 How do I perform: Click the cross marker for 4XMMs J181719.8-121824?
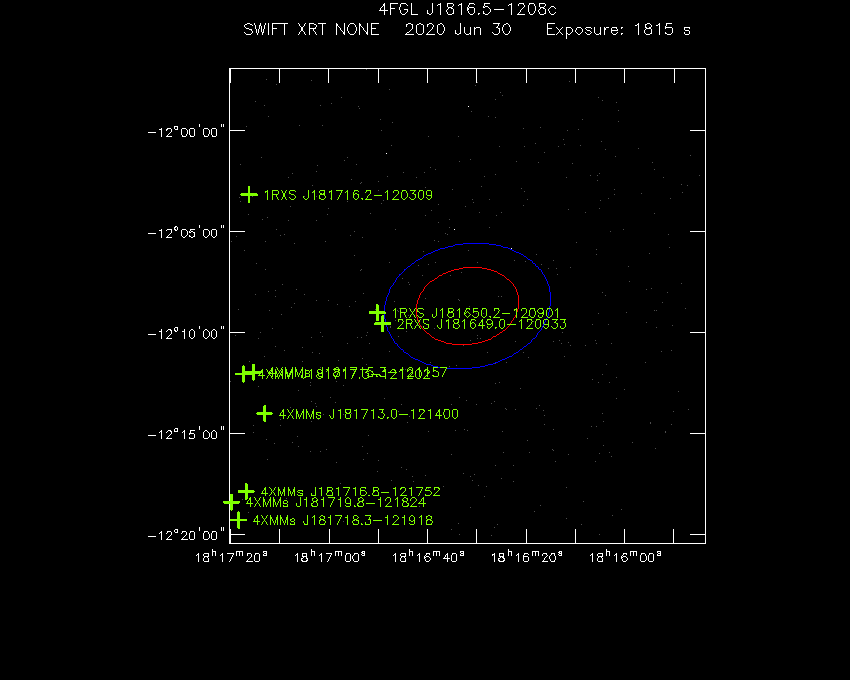tap(231, 502)
